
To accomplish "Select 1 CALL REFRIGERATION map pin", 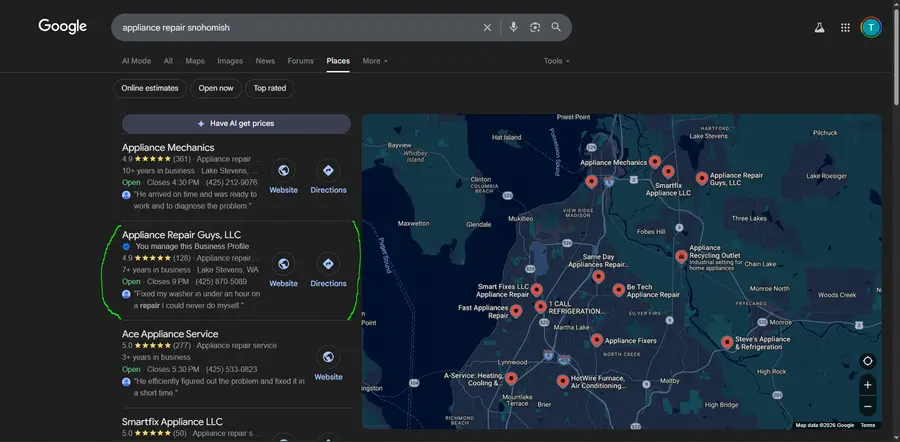I will pyautogui.click(x=540, y=306).
